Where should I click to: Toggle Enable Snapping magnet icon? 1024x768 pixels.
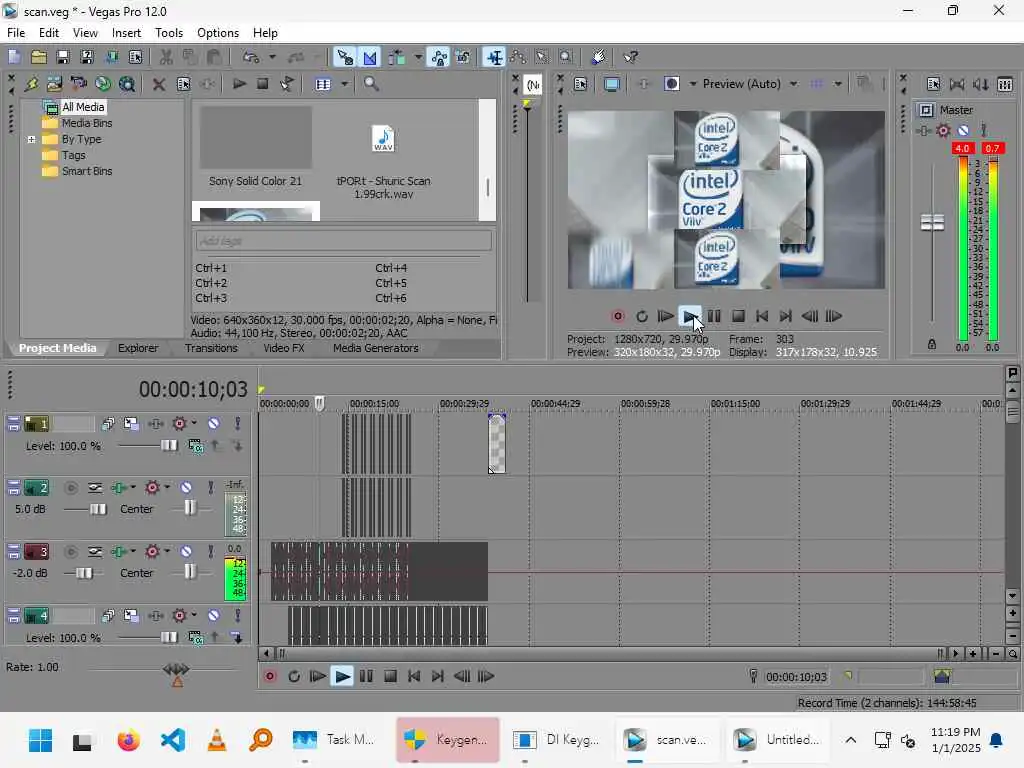[344, 57]
